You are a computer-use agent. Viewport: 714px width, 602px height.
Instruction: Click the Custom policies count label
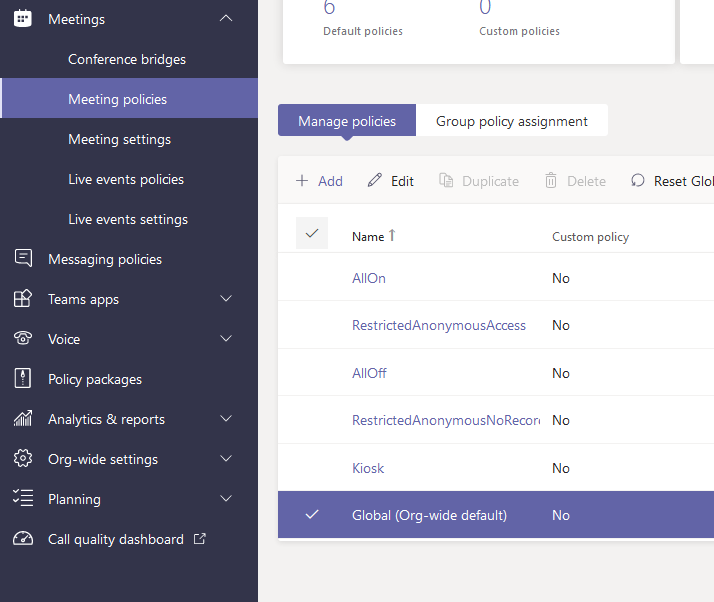520,31
